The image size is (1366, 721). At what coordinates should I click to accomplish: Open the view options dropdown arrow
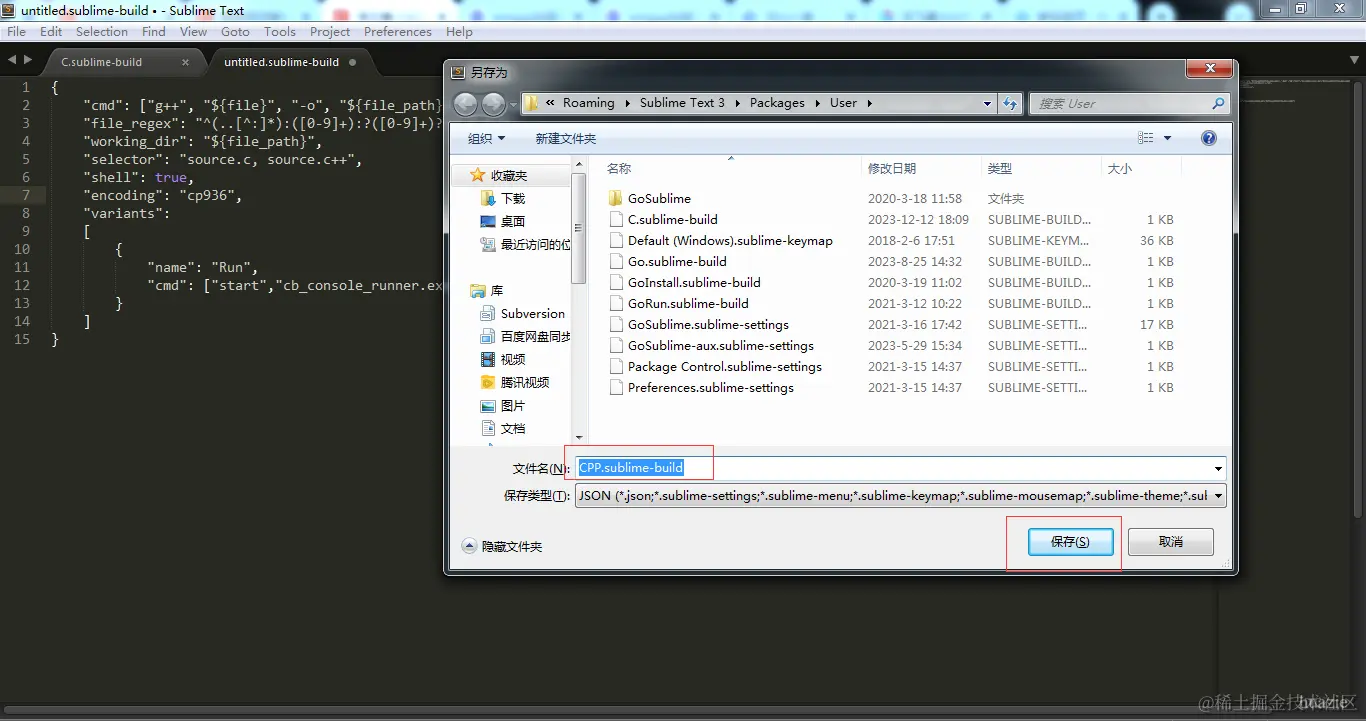point(1167,138)
